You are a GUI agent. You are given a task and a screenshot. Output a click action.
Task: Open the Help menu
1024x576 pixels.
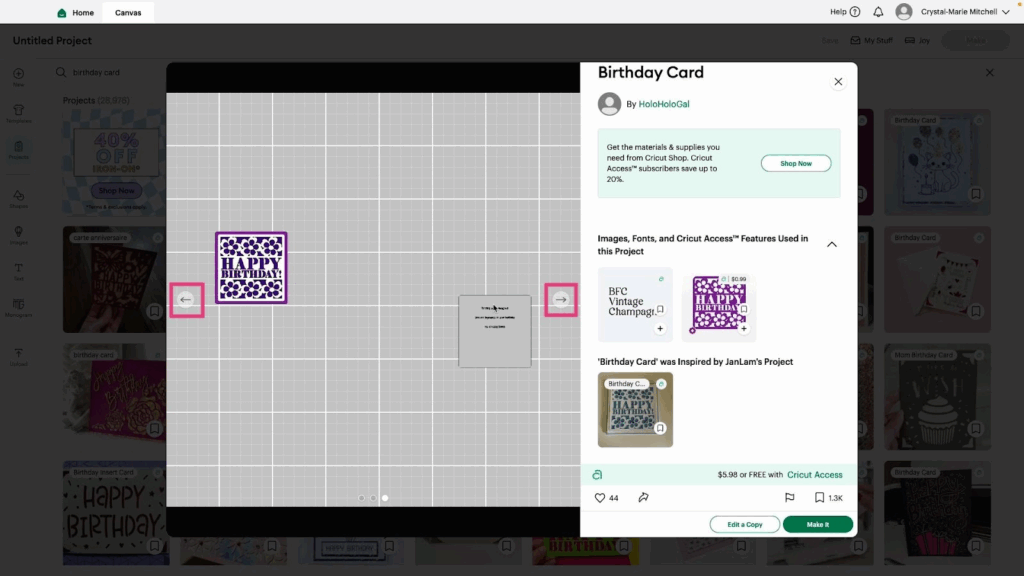844,12
